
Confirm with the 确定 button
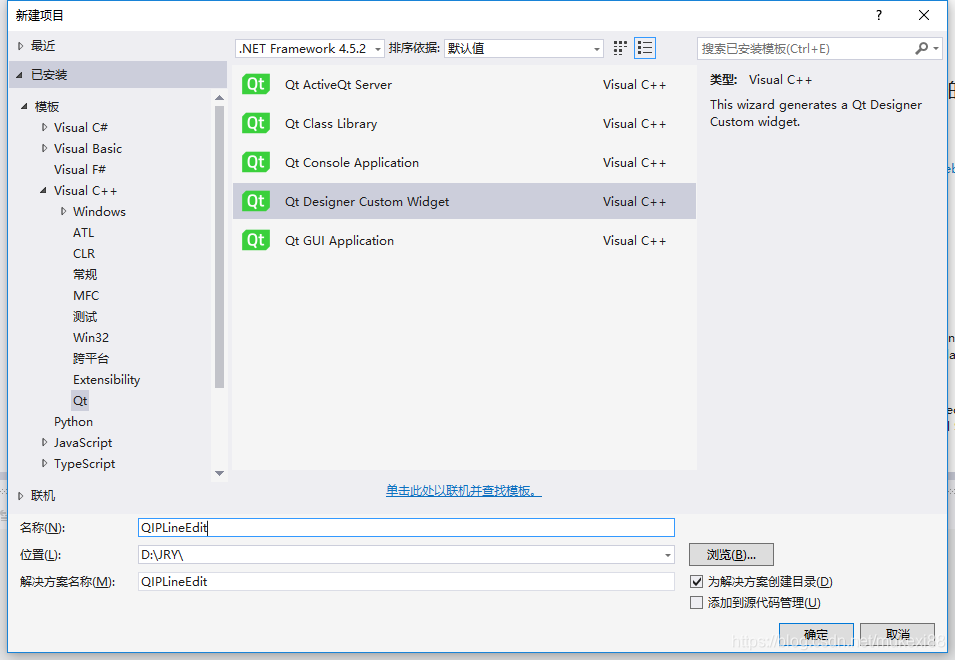(816, 634)
